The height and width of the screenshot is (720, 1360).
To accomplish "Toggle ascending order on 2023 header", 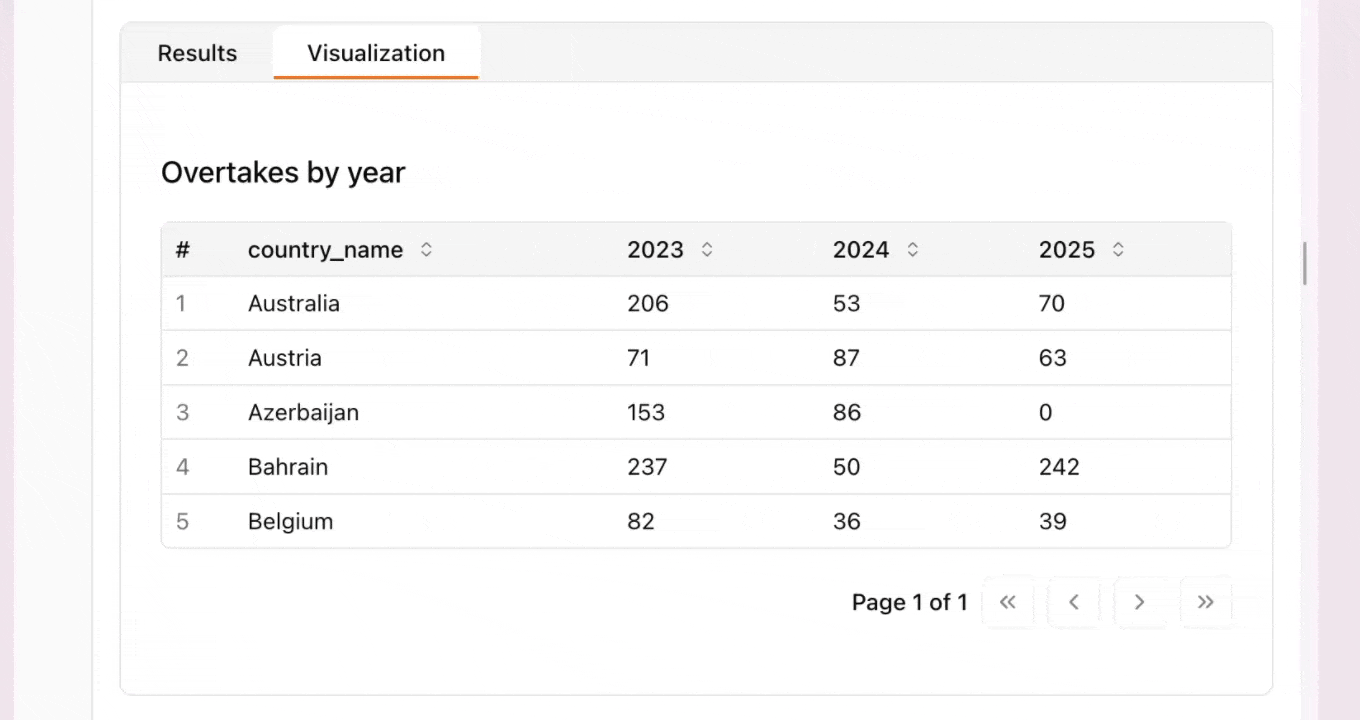I will [707, 250].
